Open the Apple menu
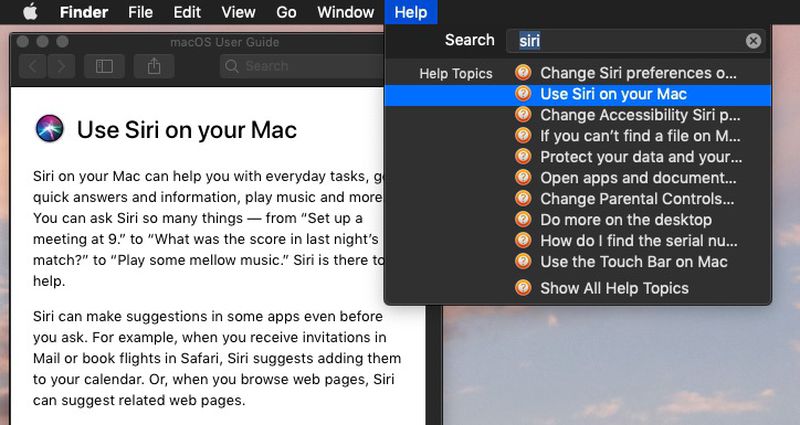Screen dimensions: 800x425 pyautogui.click(x=30, y=12)
